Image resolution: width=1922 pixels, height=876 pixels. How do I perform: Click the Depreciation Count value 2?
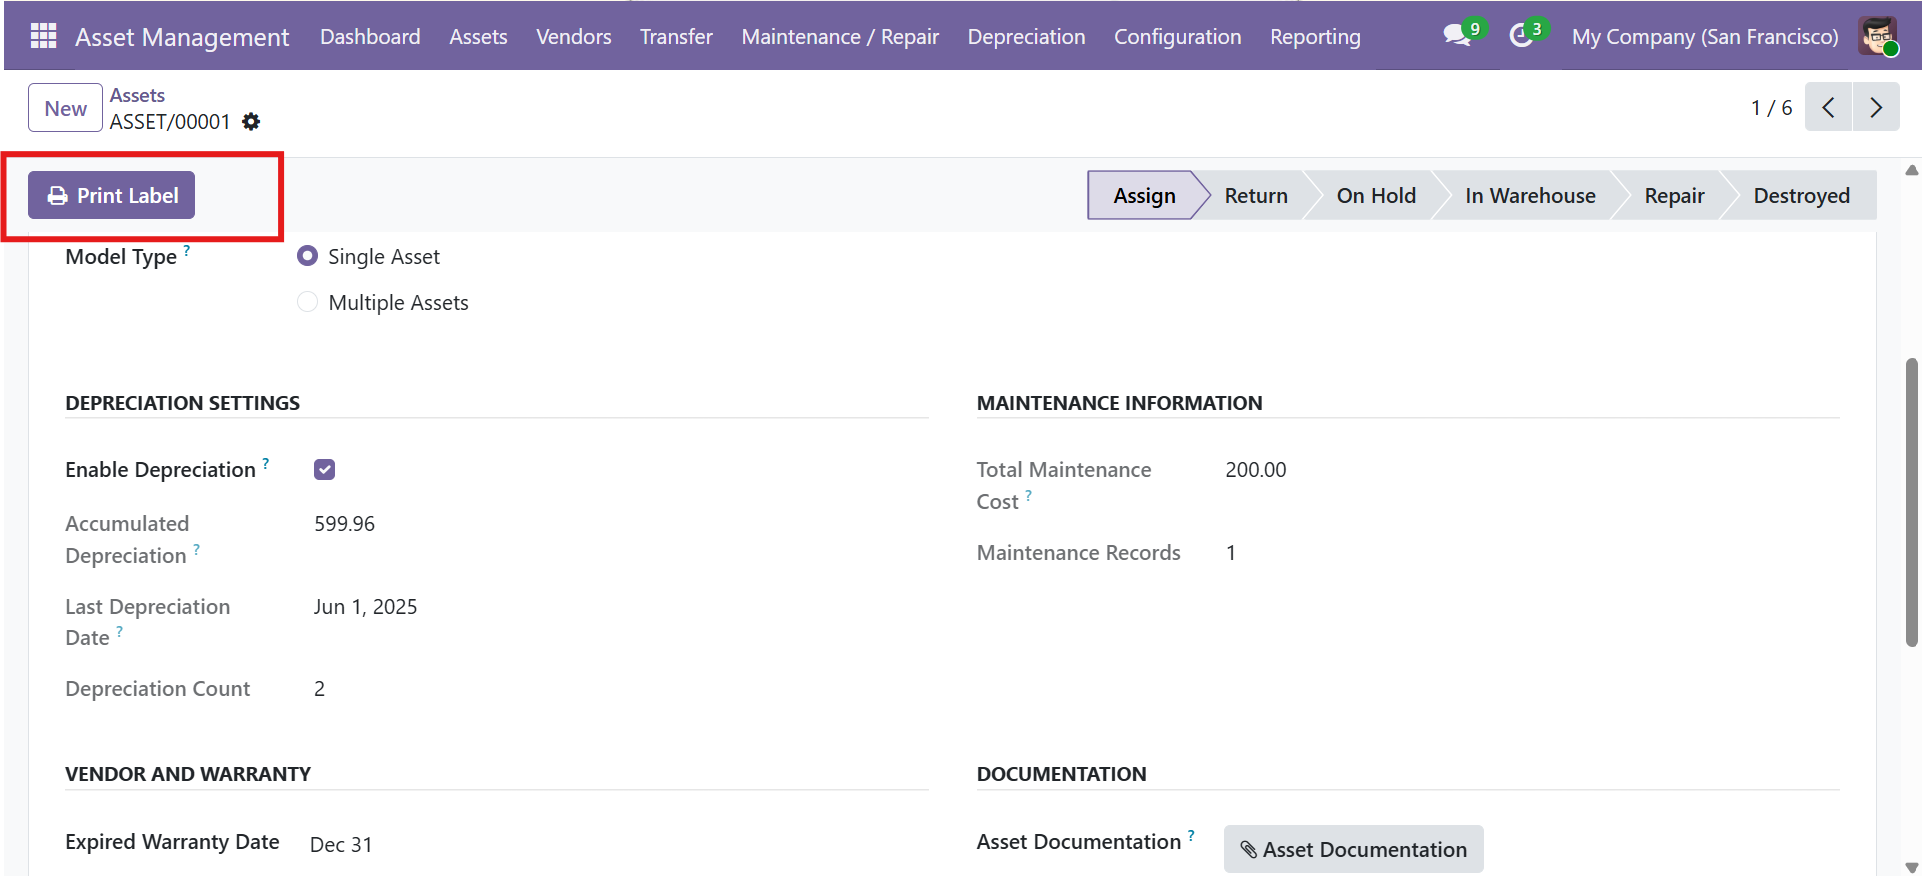point(319,689)
